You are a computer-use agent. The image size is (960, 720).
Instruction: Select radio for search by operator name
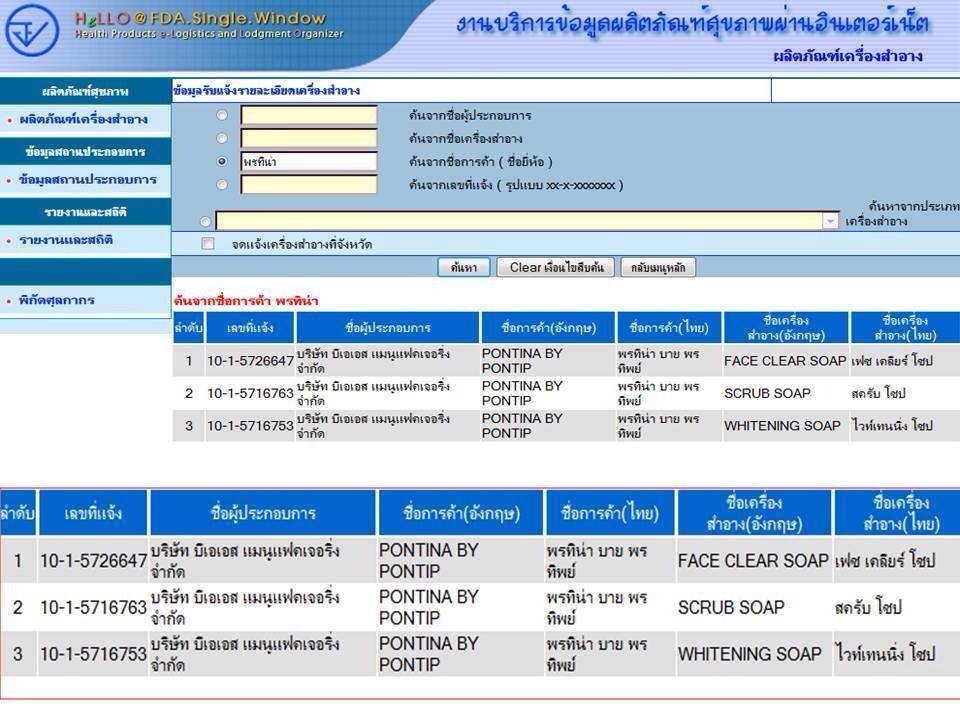tap(222, 115)
